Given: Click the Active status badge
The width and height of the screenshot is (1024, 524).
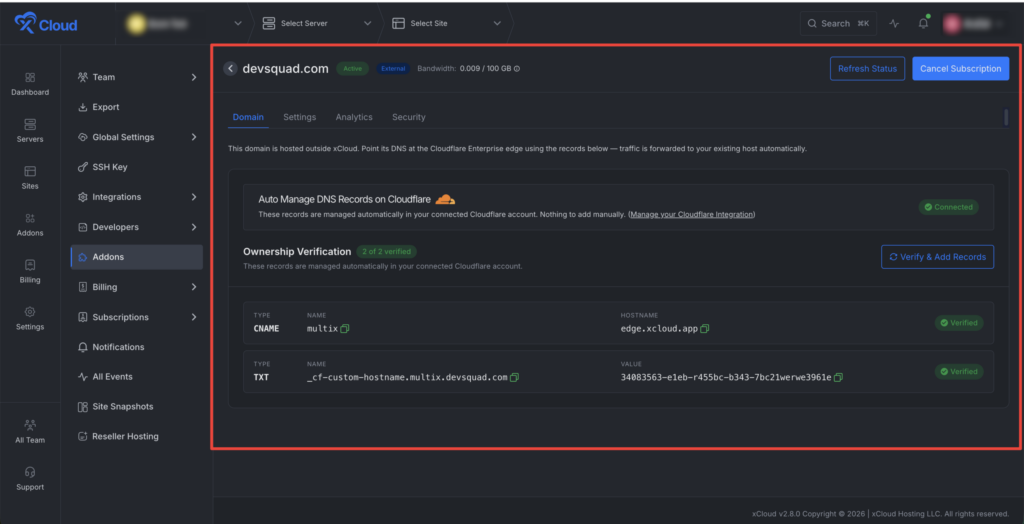Looking at the screenshot, I should coord(353,69).
